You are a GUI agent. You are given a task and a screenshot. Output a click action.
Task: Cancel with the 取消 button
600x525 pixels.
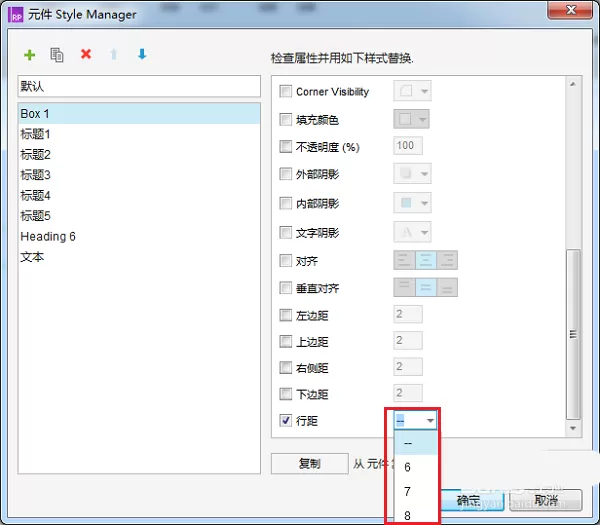coord(546,500)
